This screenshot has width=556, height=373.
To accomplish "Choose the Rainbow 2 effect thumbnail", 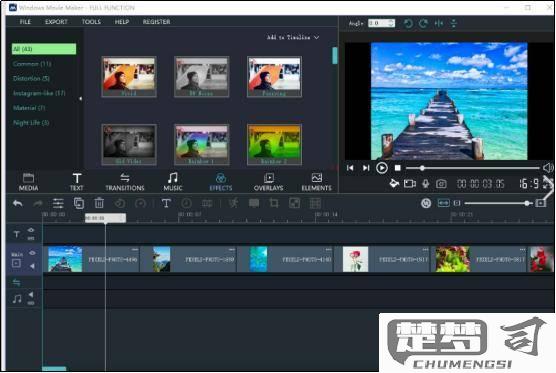I will pos(274,145).
